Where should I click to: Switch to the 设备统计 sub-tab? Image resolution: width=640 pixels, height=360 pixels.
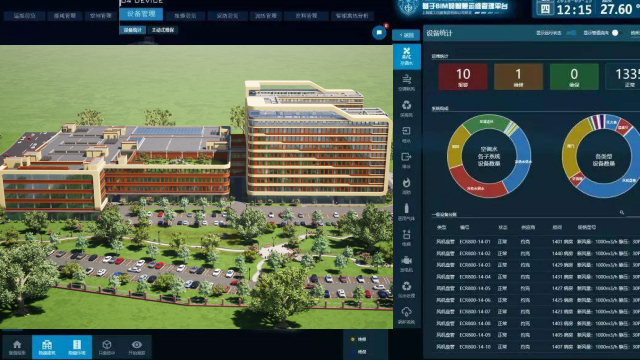click(132, 30)
